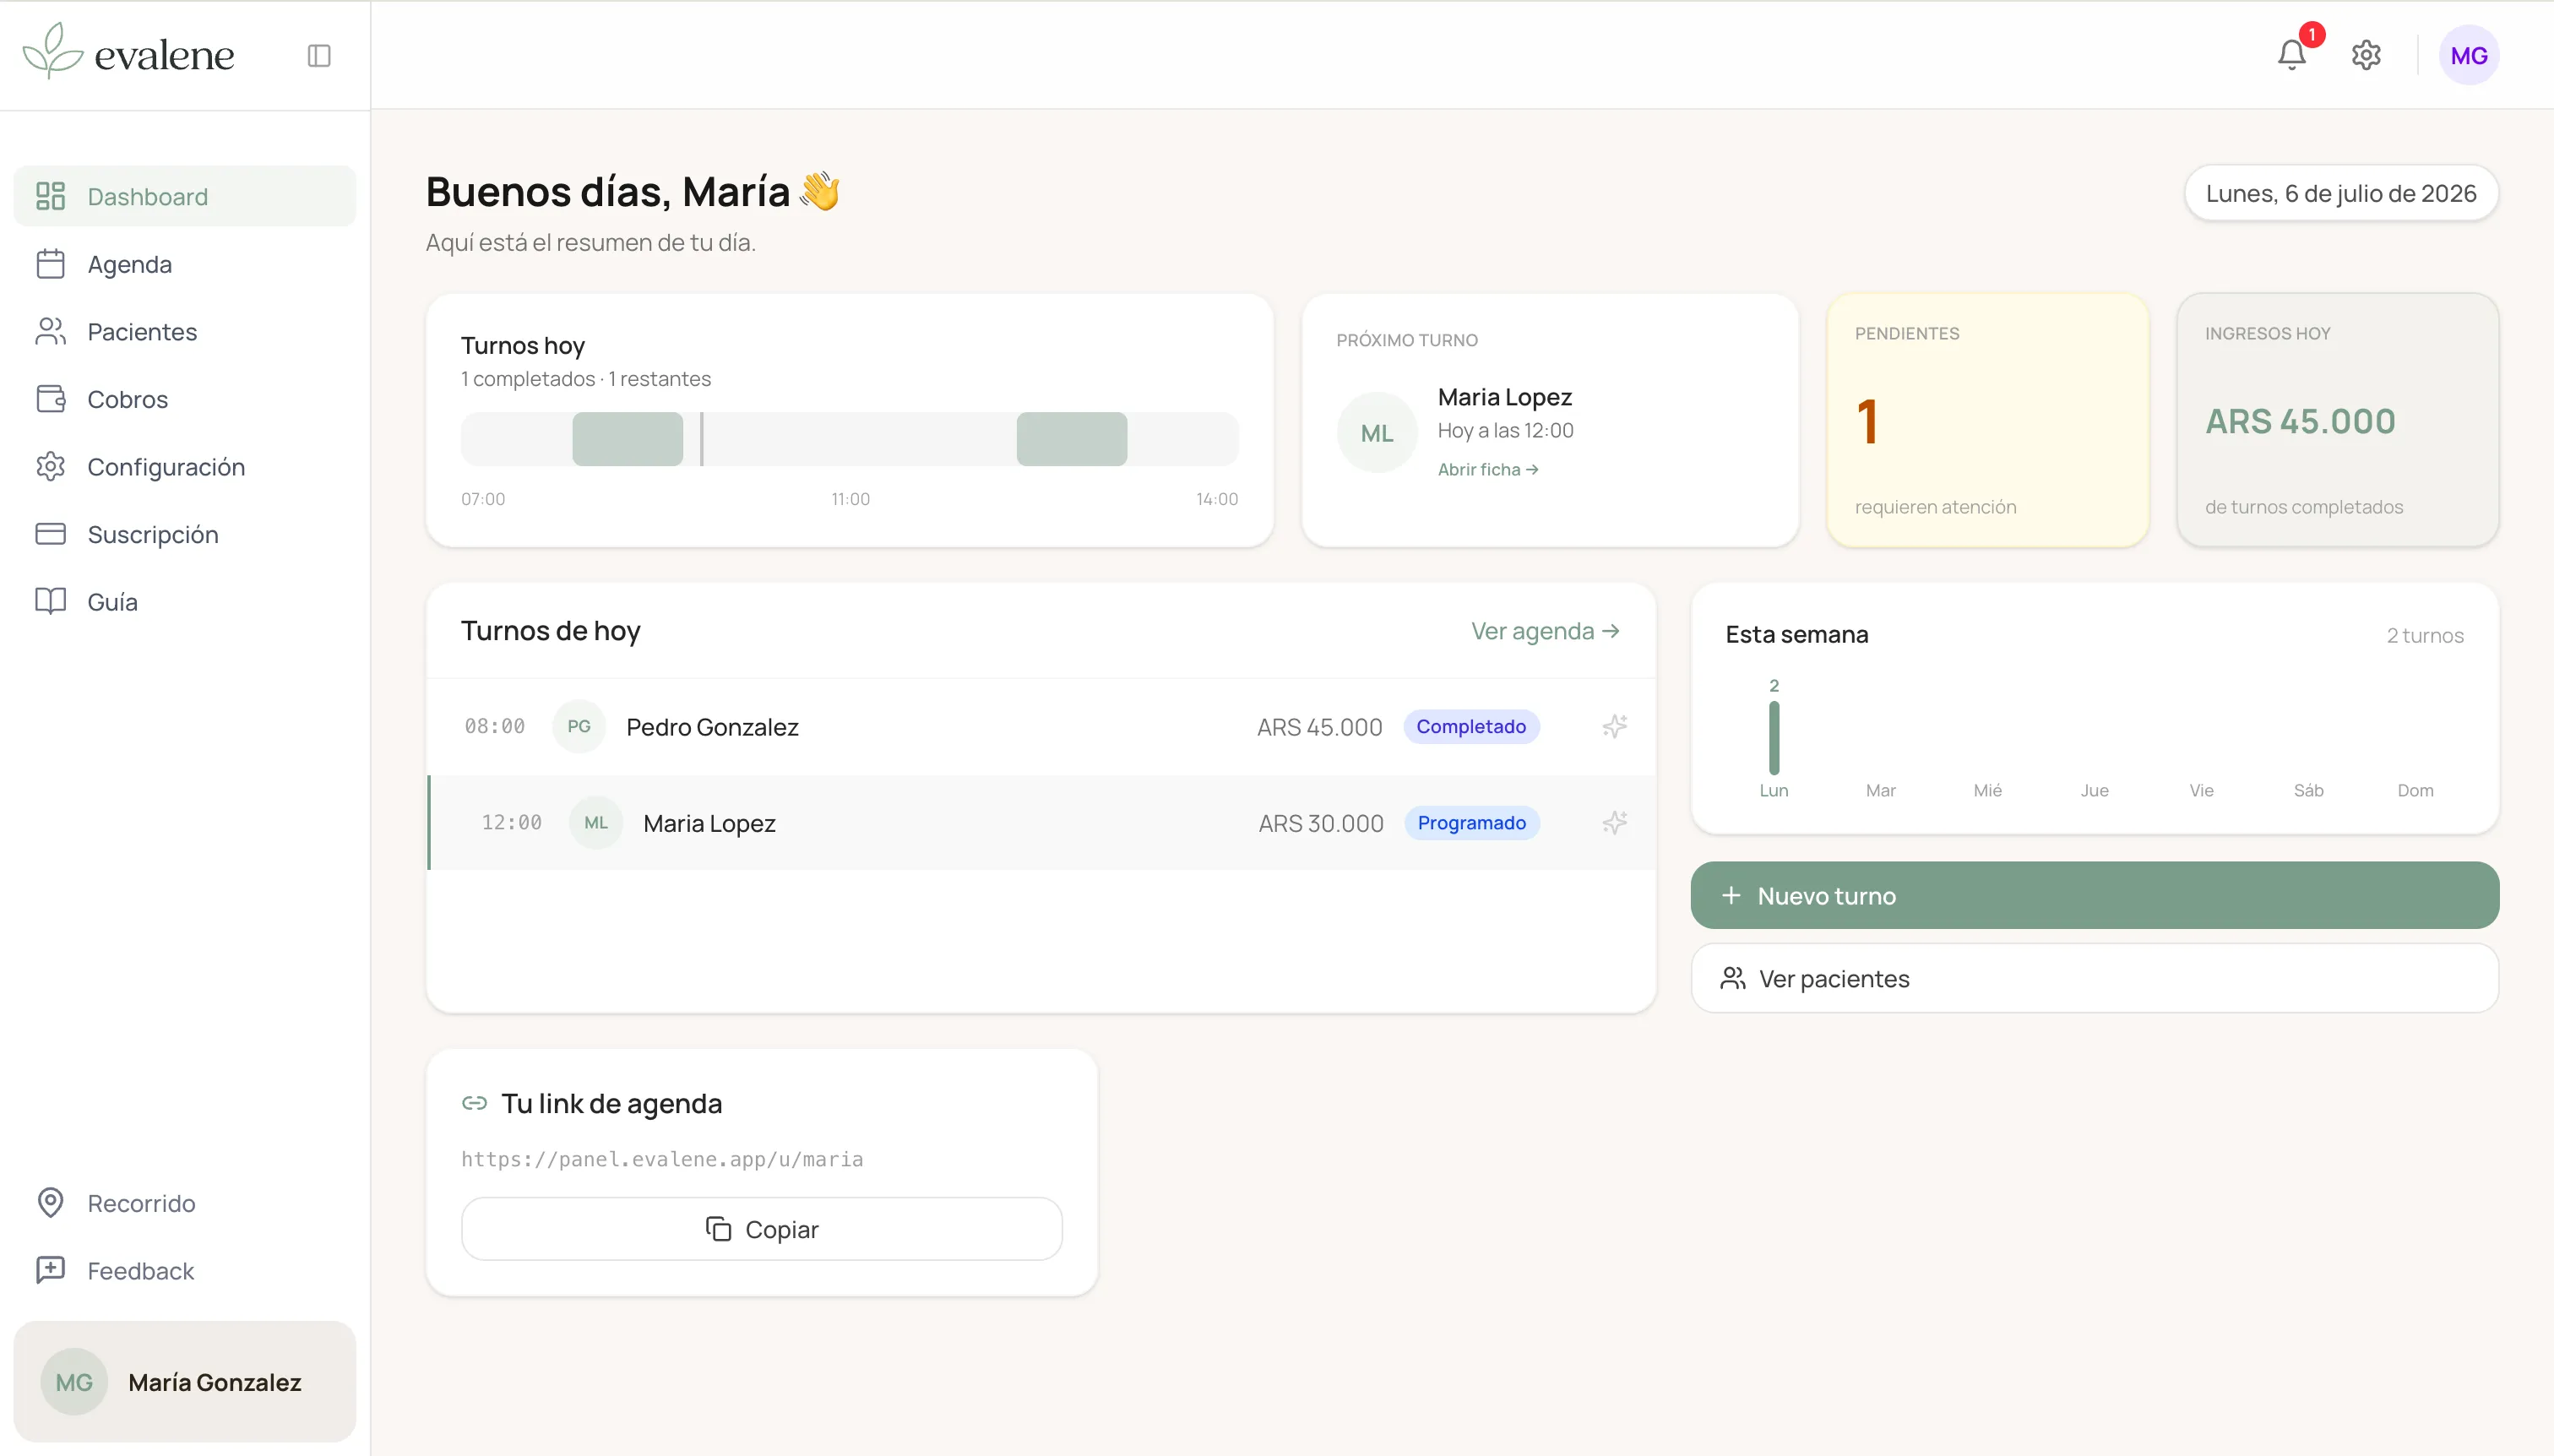Click Ver pacientes button
Viewport: 2554px width, 1456px height.
pos(2094,978)
